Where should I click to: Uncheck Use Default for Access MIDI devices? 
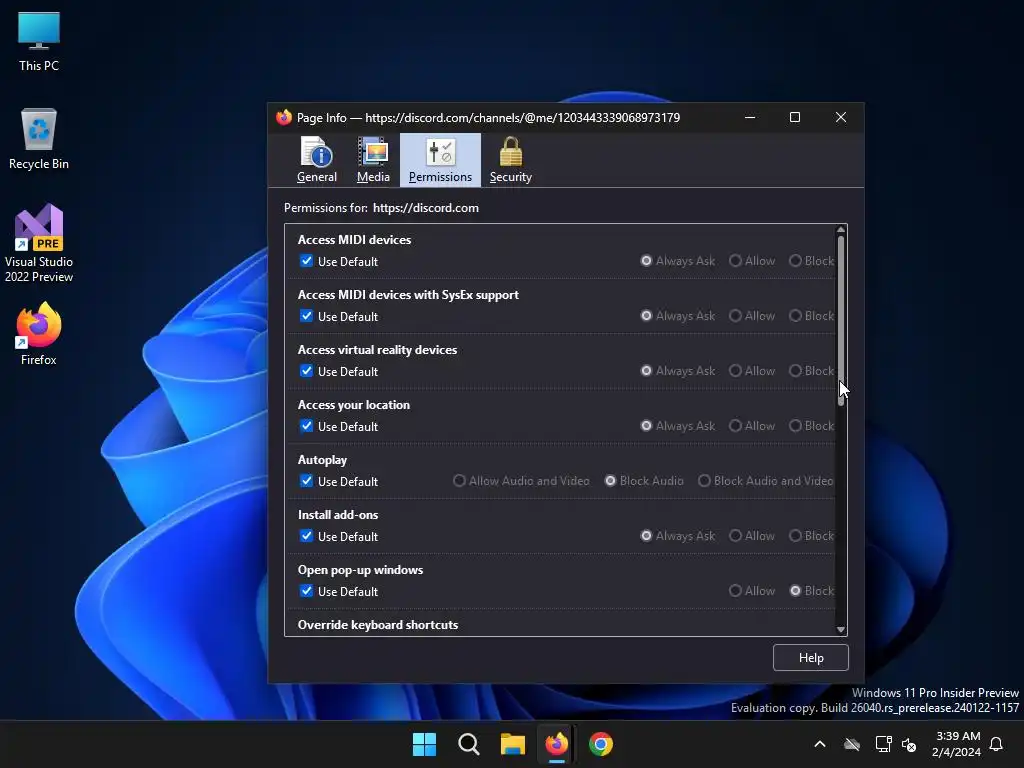[306, 261]
